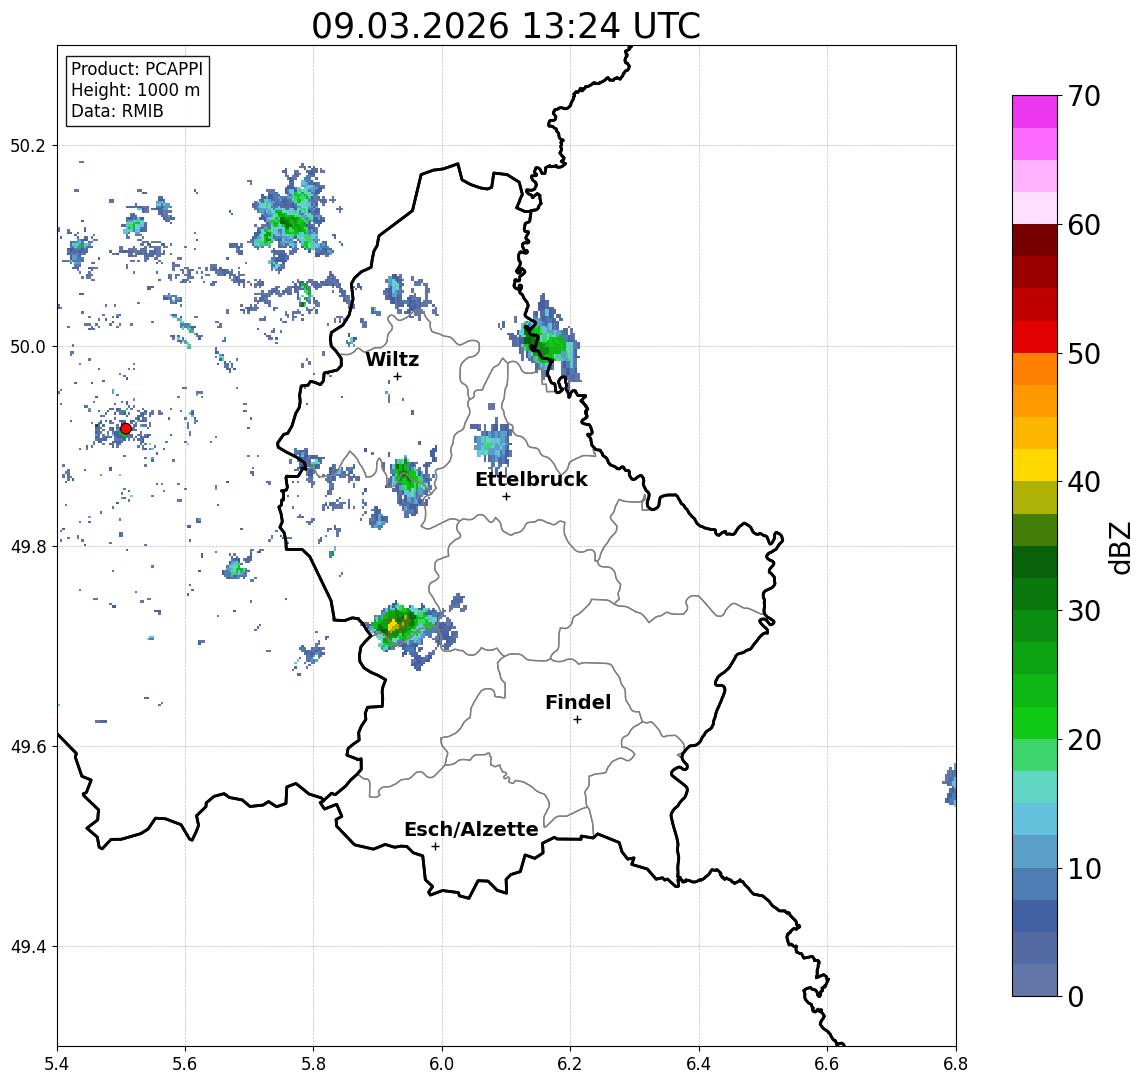This screenshot has width=1145, height=1084.
Task: Click the latitude tick label 50.0
Action: tap(28, 346)
